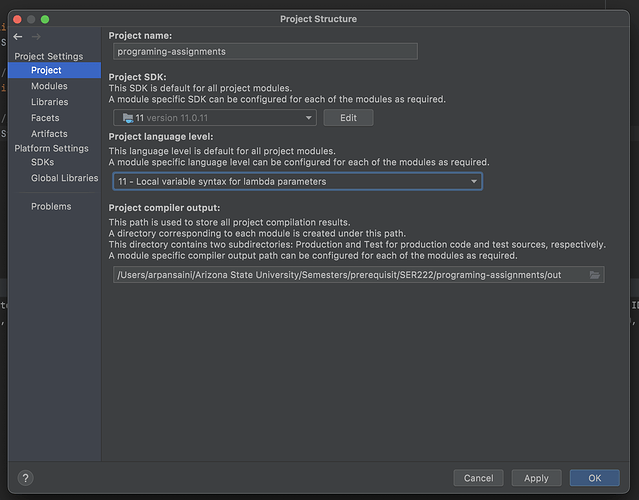Show the Problems list
This screenshot has height=500, width=639.
[x=51, y=206]
